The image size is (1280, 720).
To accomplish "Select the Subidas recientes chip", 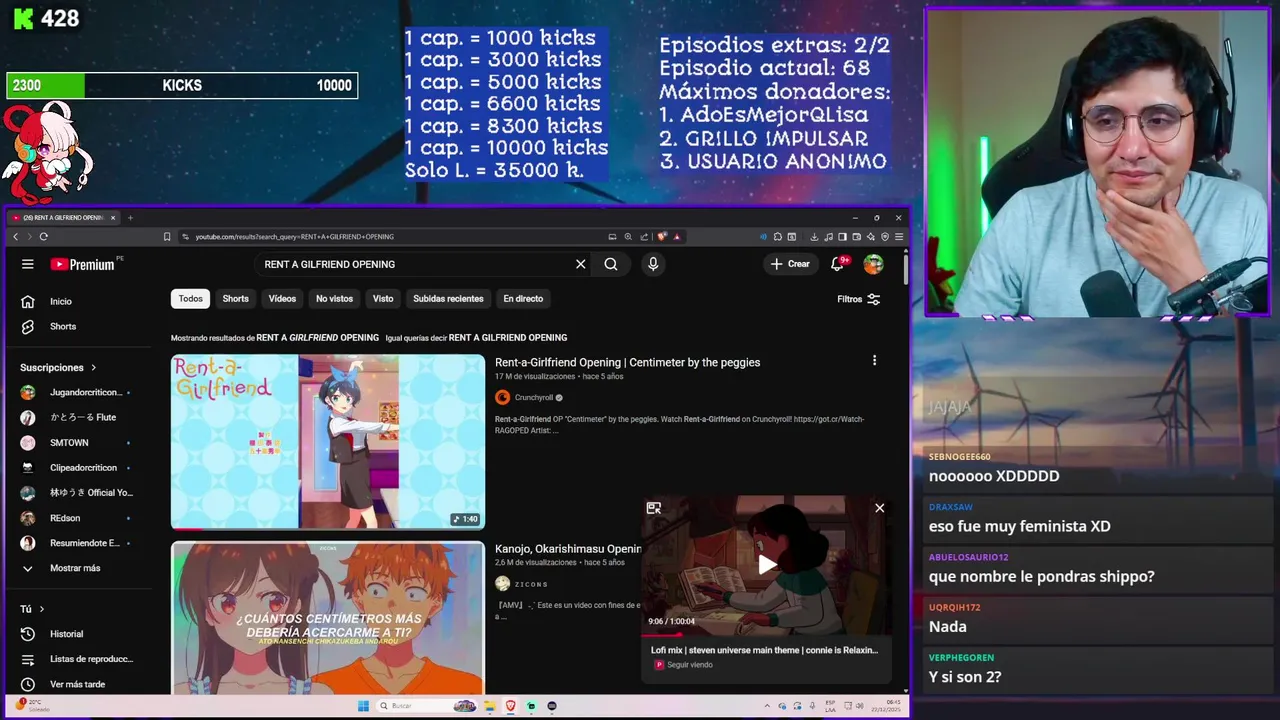I will click(448, 299).
